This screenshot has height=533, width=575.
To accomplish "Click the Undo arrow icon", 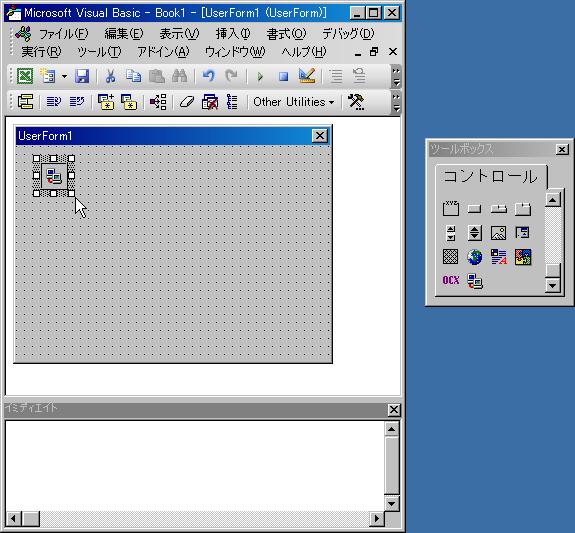I will [x=209, y=76].
